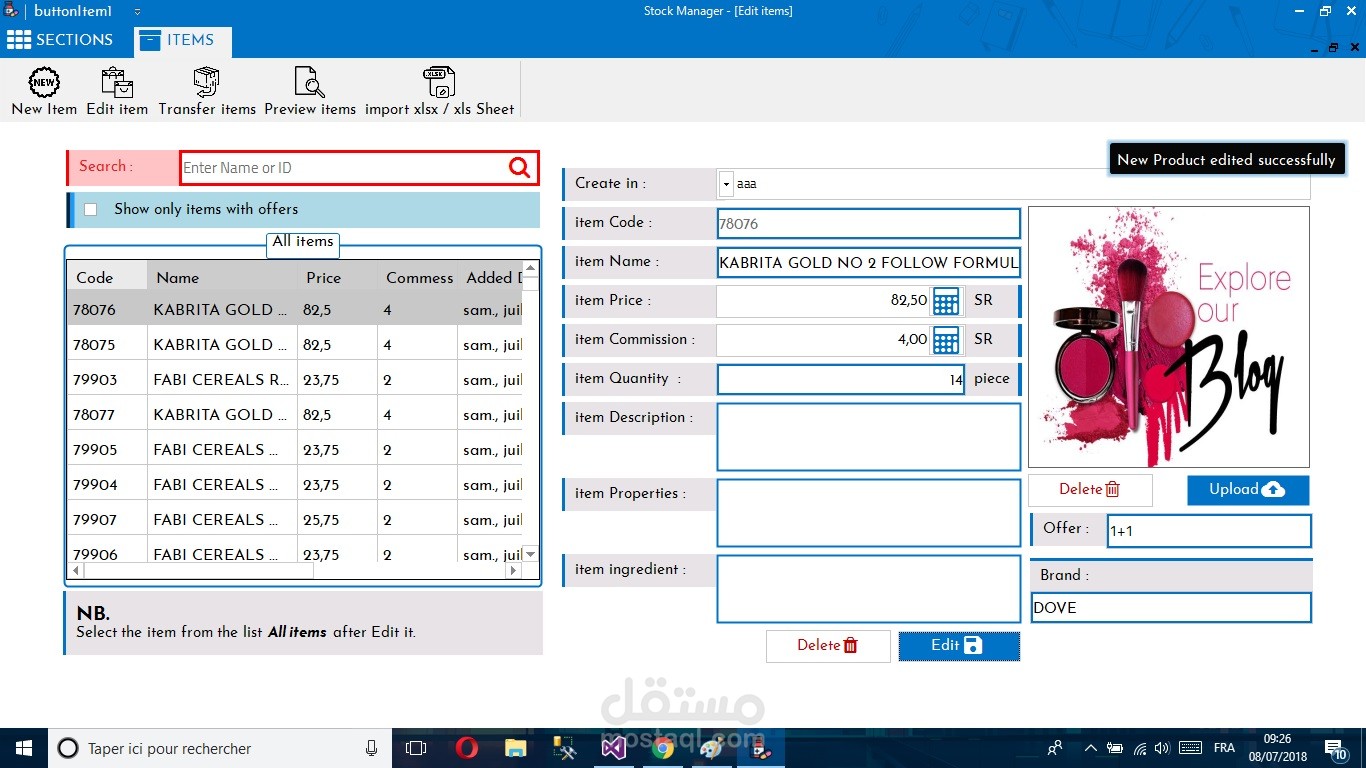
Task: Click the list's horizontal scrollbar left arrow
Action: coord(76,571)
